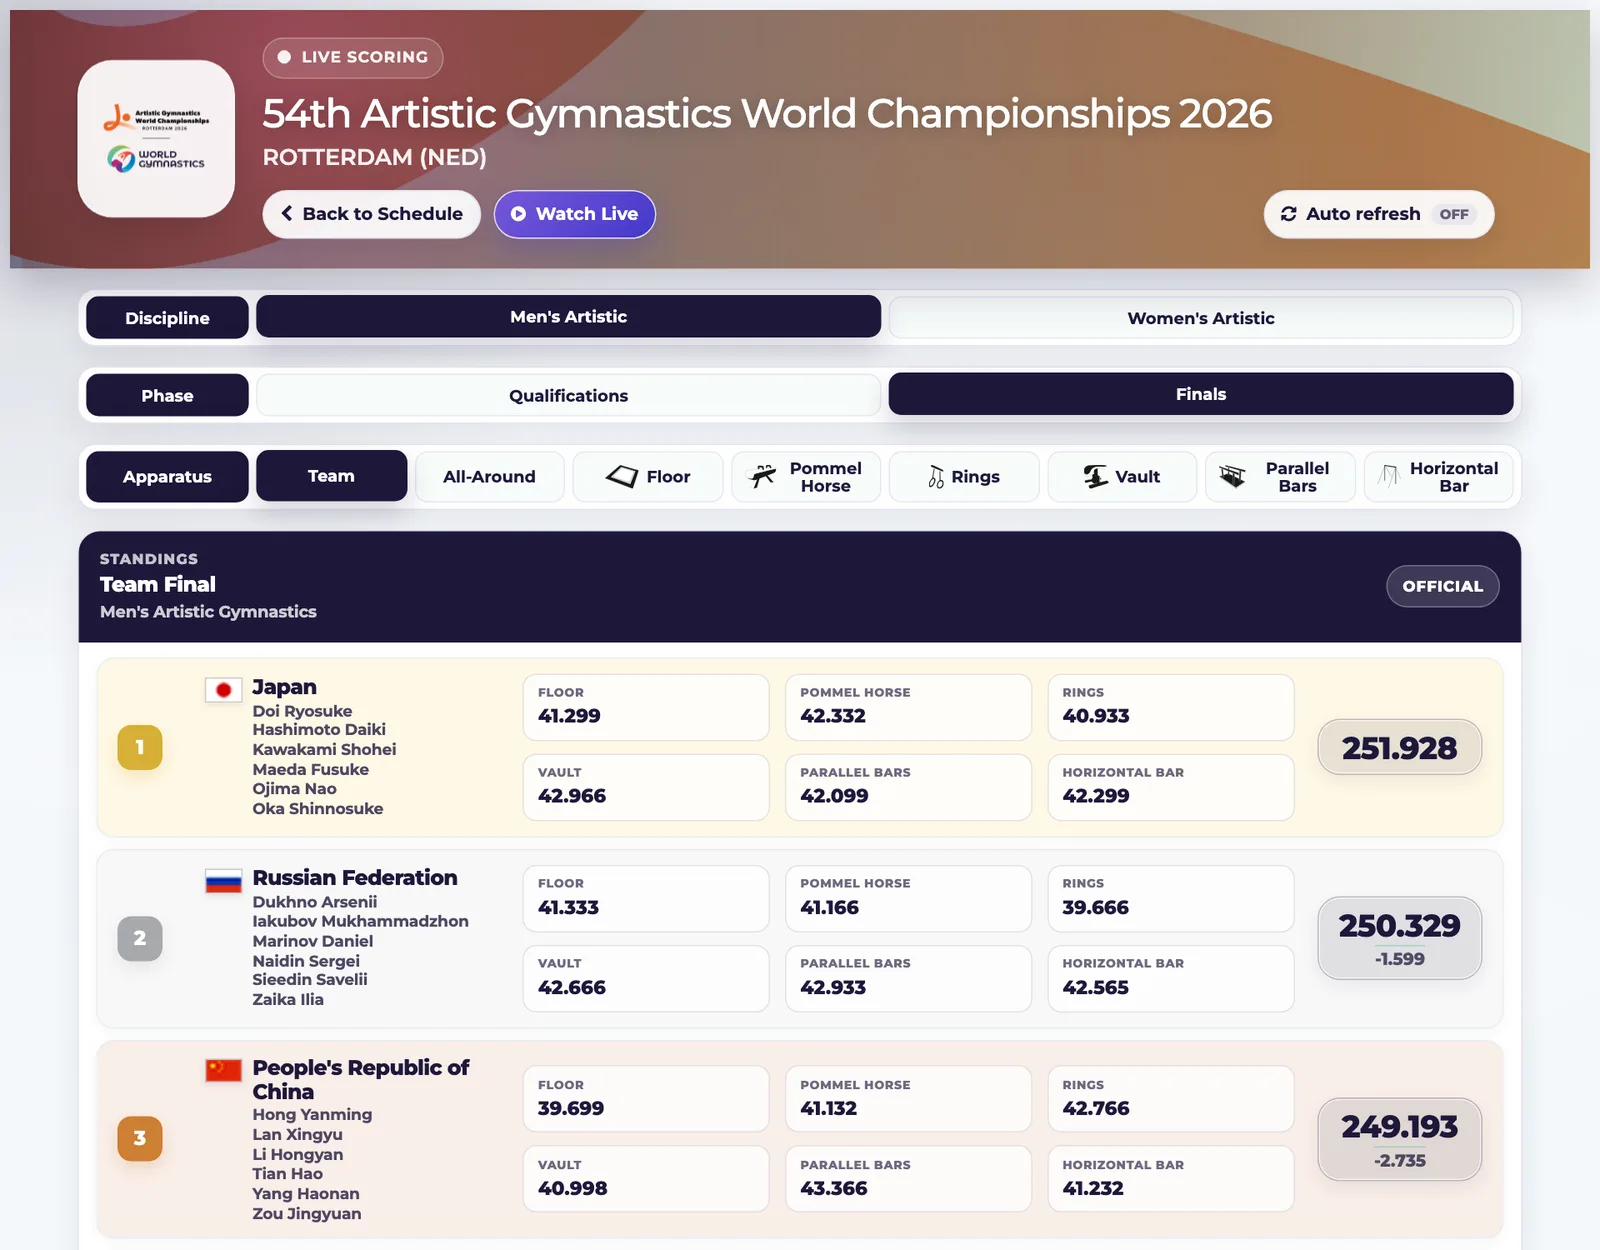Select the Finals phase

point(1201,394)
